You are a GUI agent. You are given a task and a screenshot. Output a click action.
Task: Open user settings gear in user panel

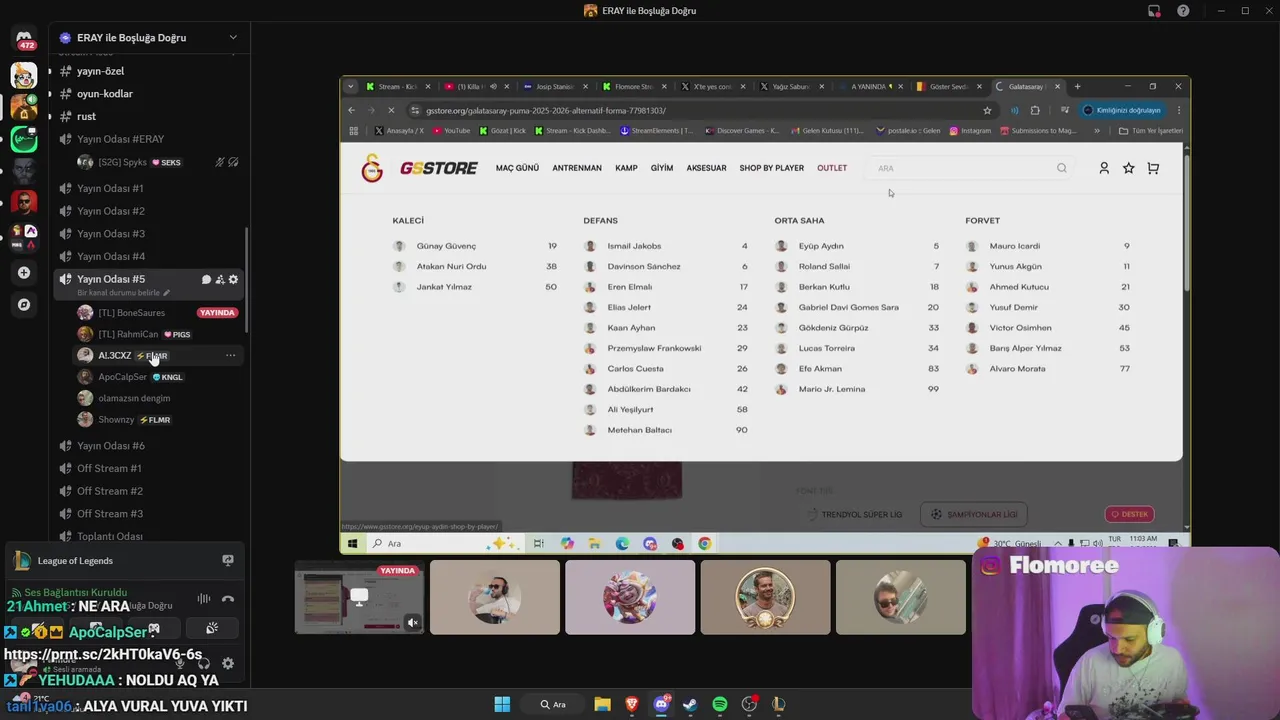pyautogui.click(x=228, y=663)
